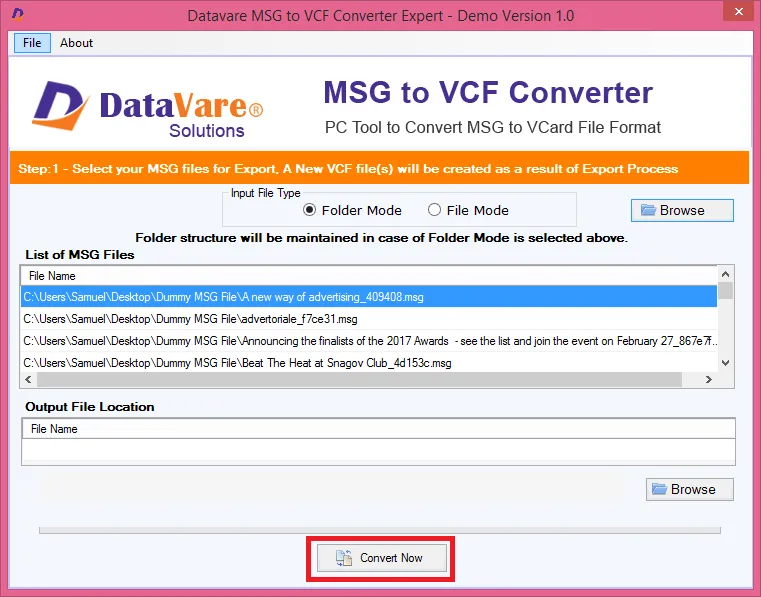Click the DataVare Solutions logo
761x597 pixels.
coord(148,109)
